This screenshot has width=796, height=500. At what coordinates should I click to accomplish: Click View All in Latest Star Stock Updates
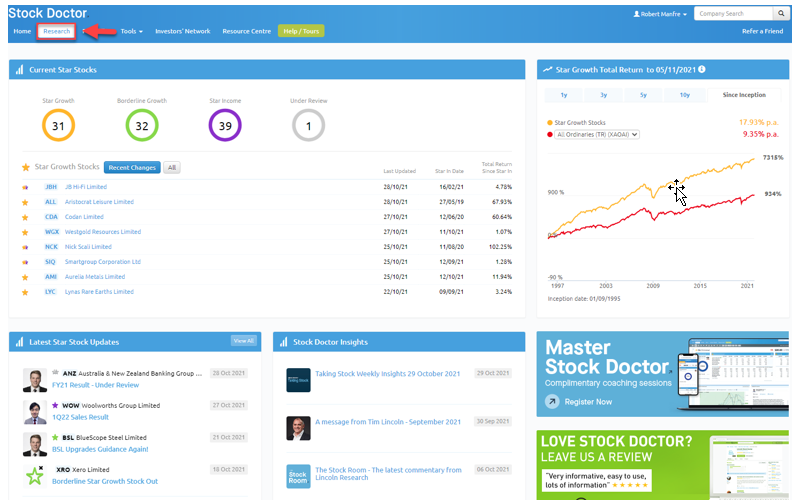pos(244,341)
